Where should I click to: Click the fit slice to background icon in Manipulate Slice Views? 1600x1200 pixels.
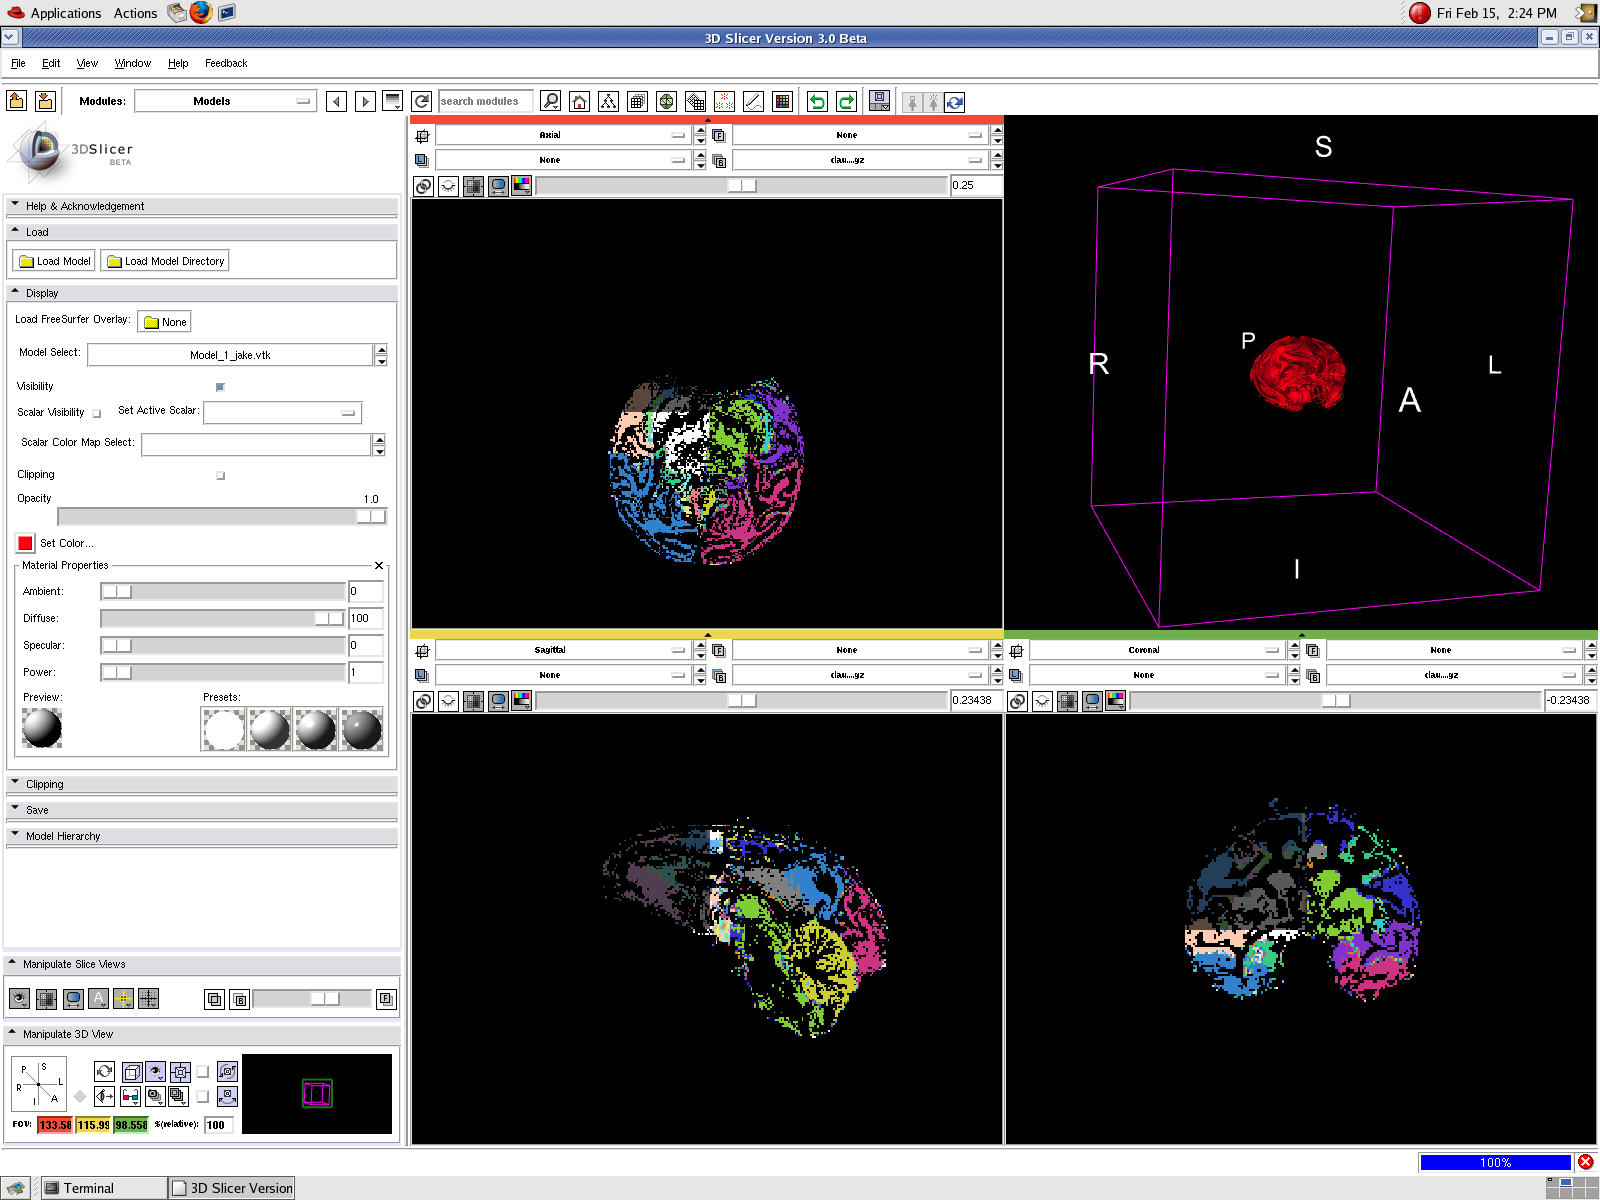pyautogui.click(x=46, y=998)
